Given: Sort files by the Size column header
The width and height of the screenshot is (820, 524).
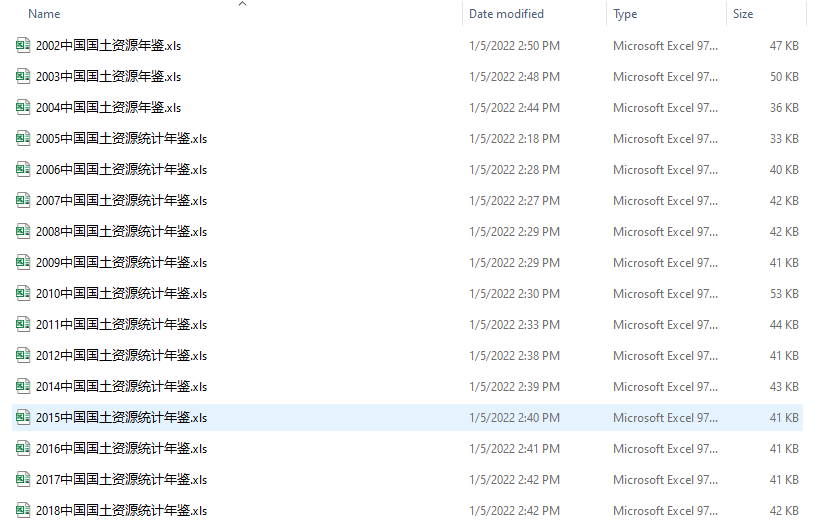Looking at the screenshot, I should [743, 14].
